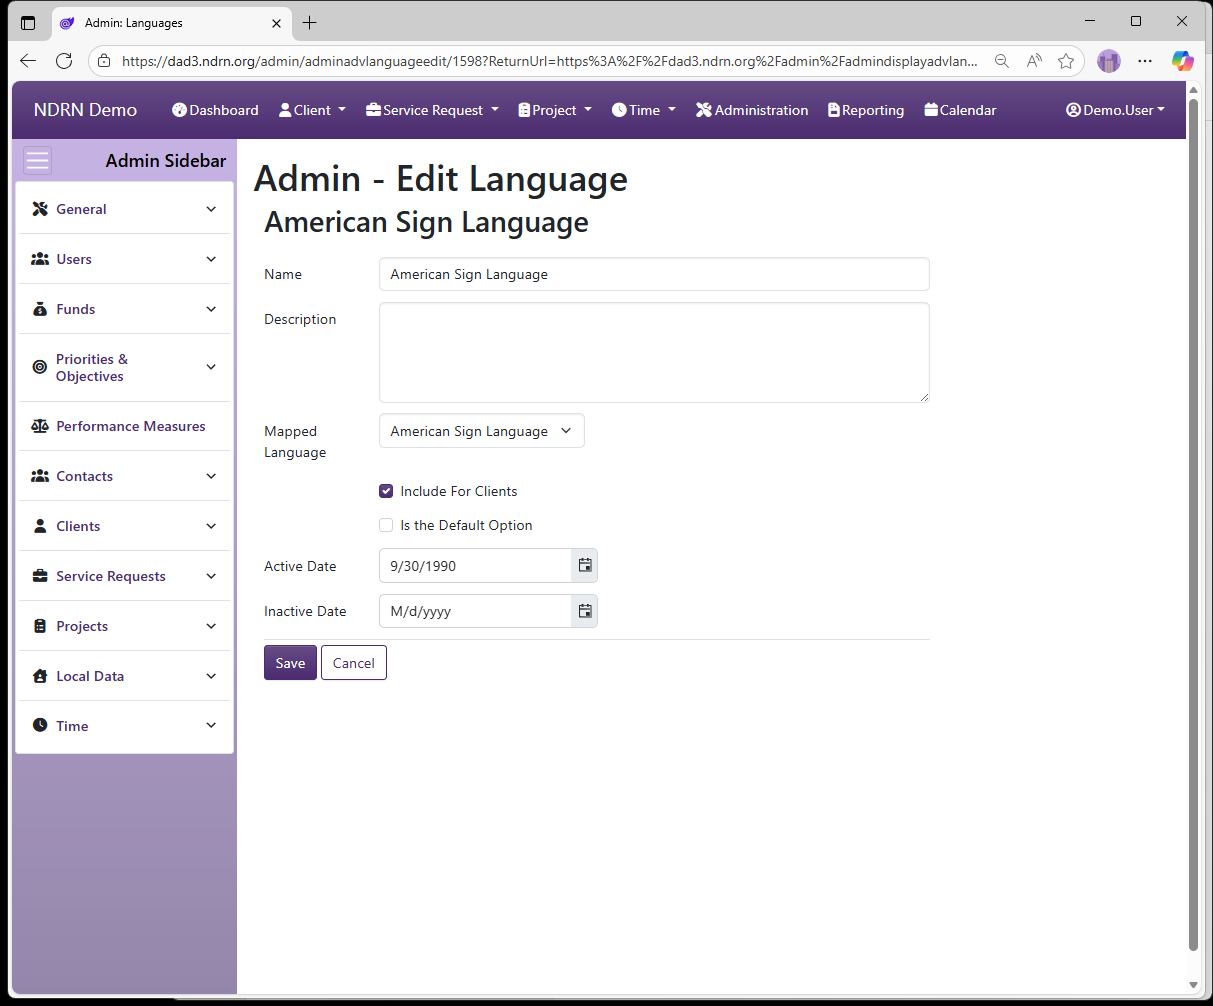
Task: Click the Cancel button
Action: 354,663
